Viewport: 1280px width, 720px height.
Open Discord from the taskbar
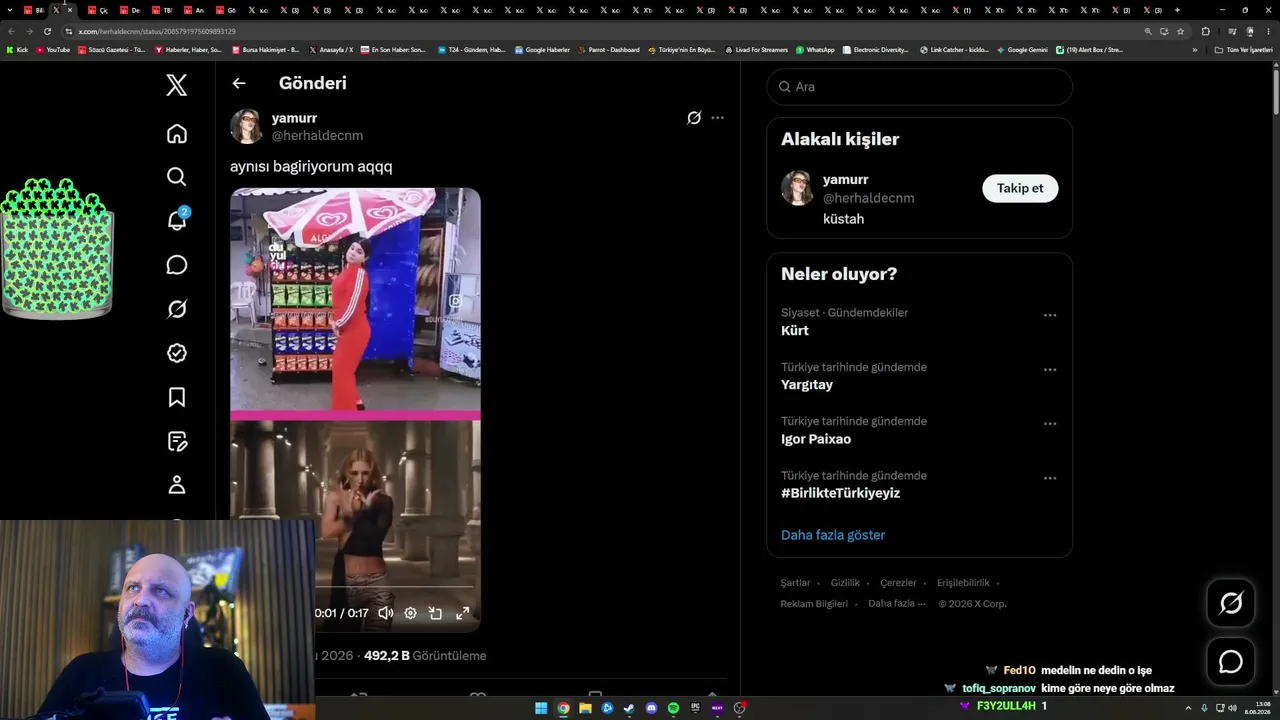(x=651, y=708)
